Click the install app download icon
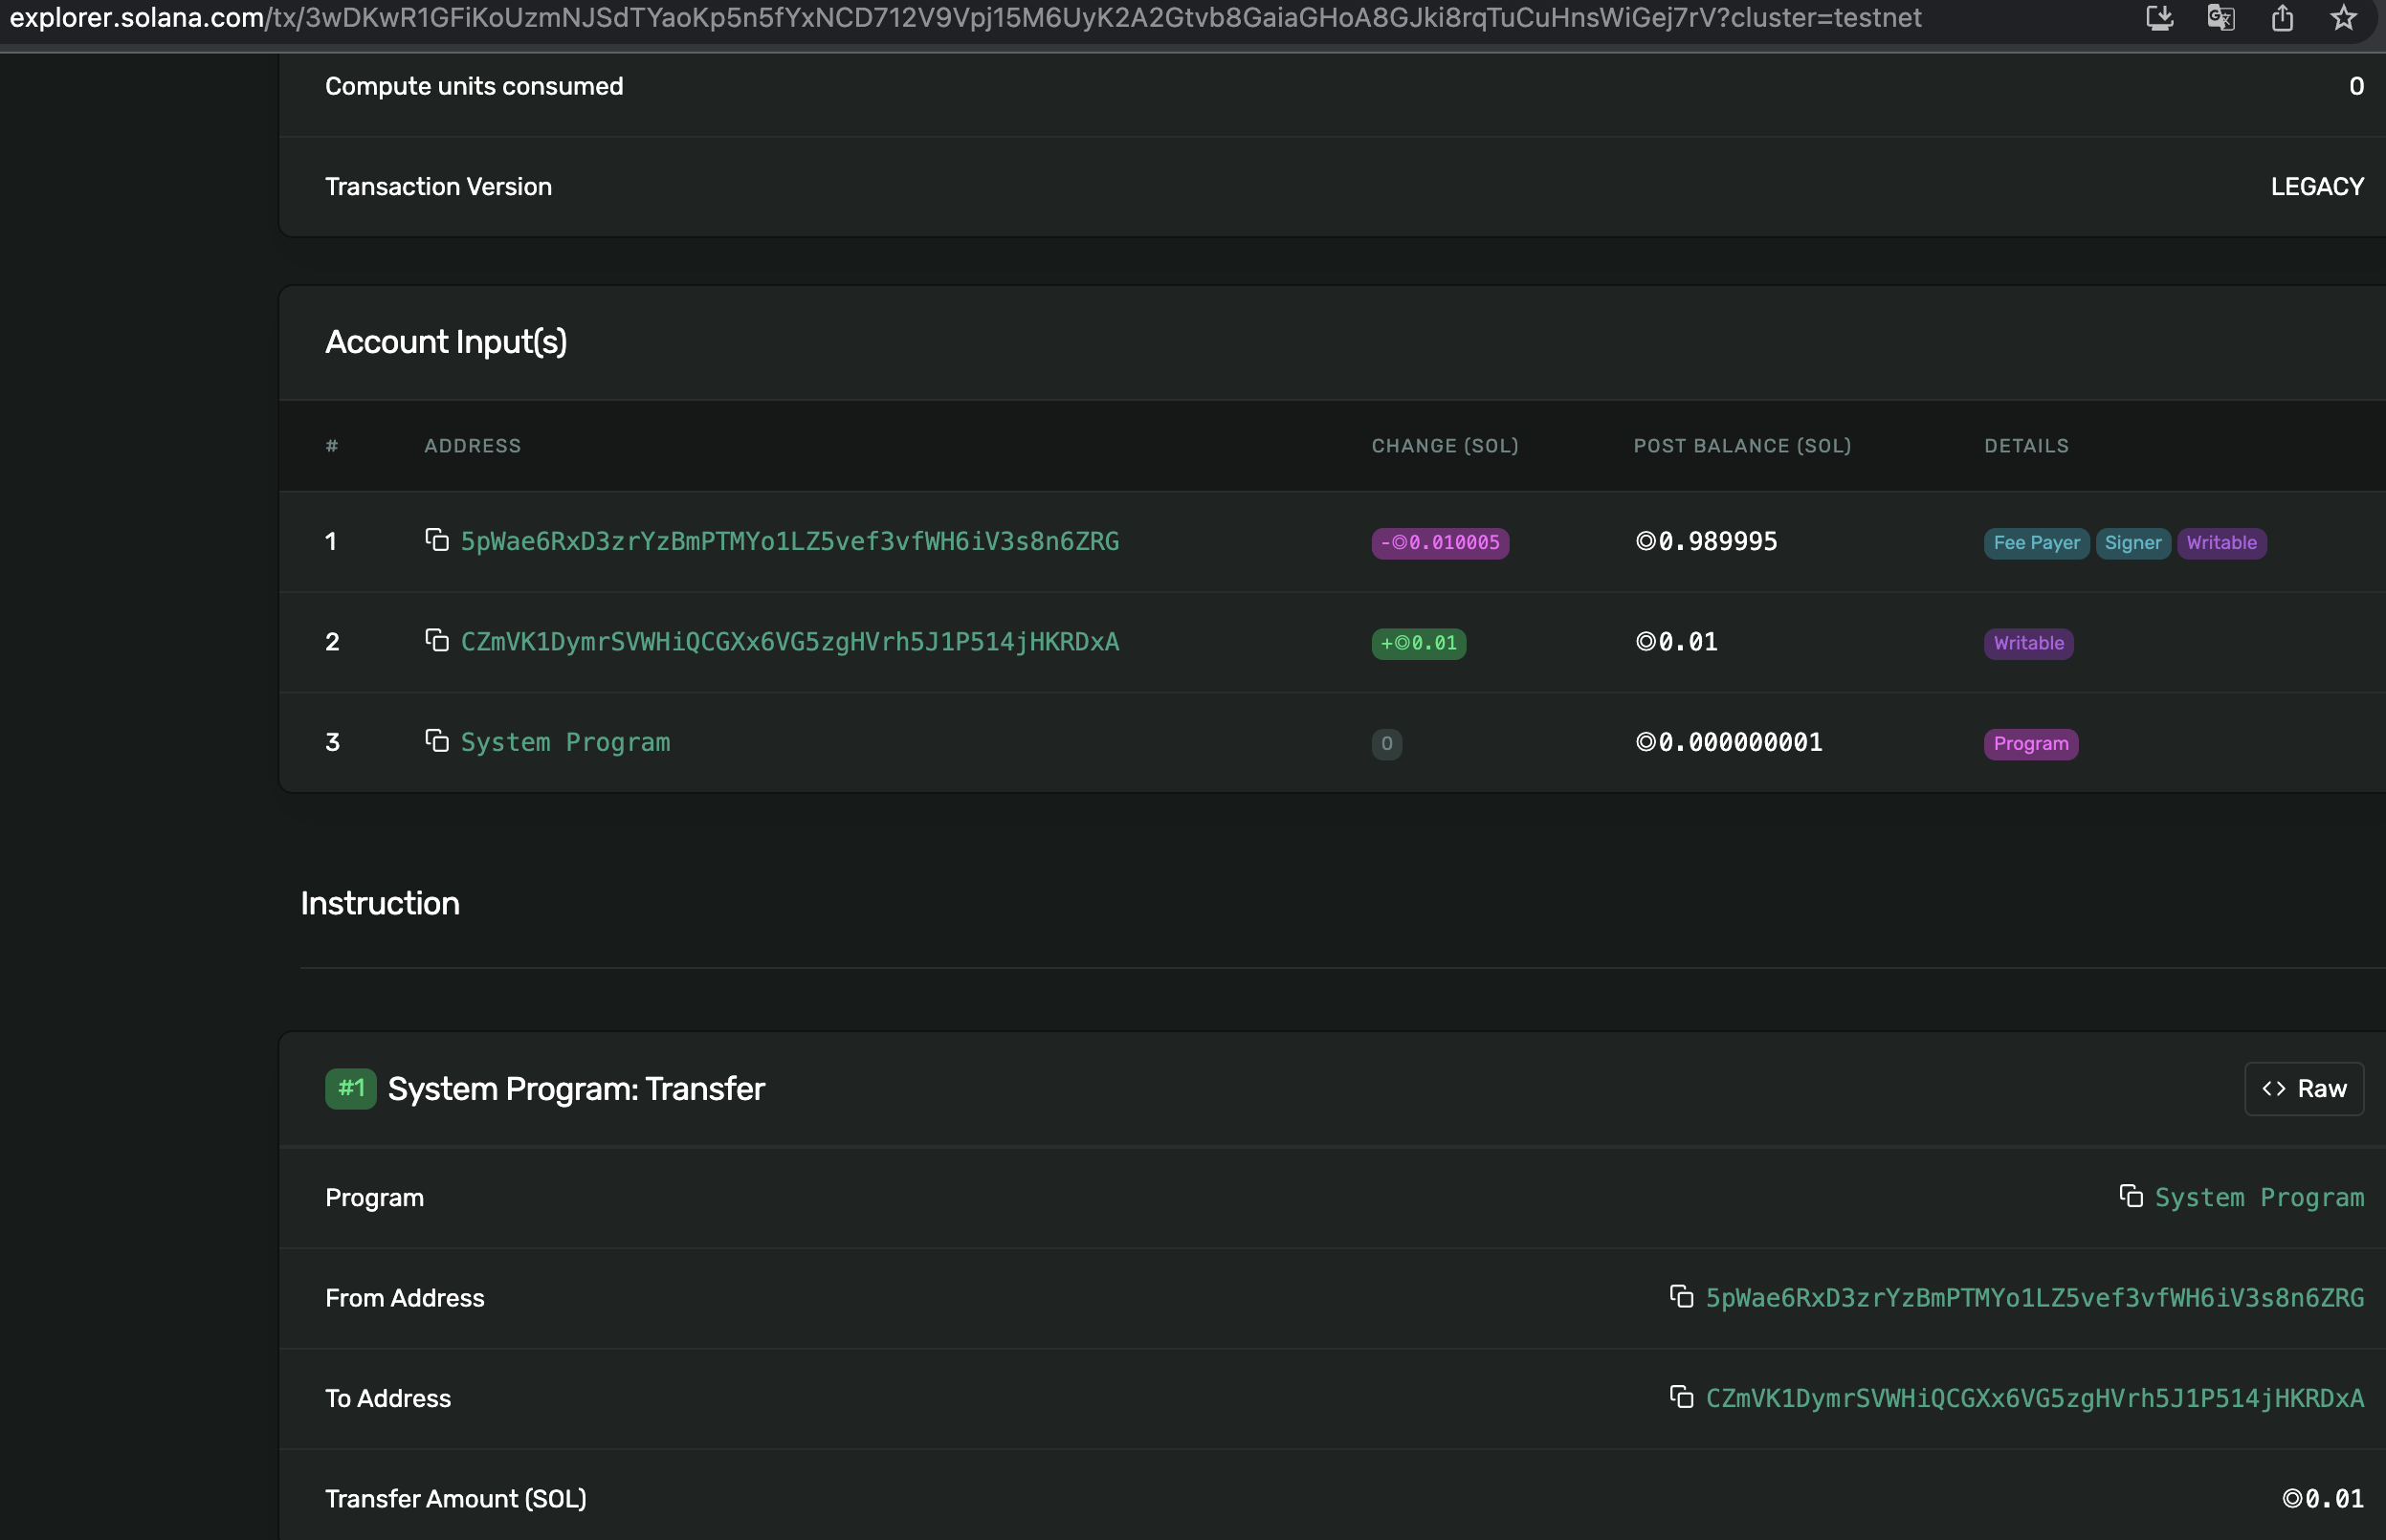2386x1540 pixels. [2159, 18]
